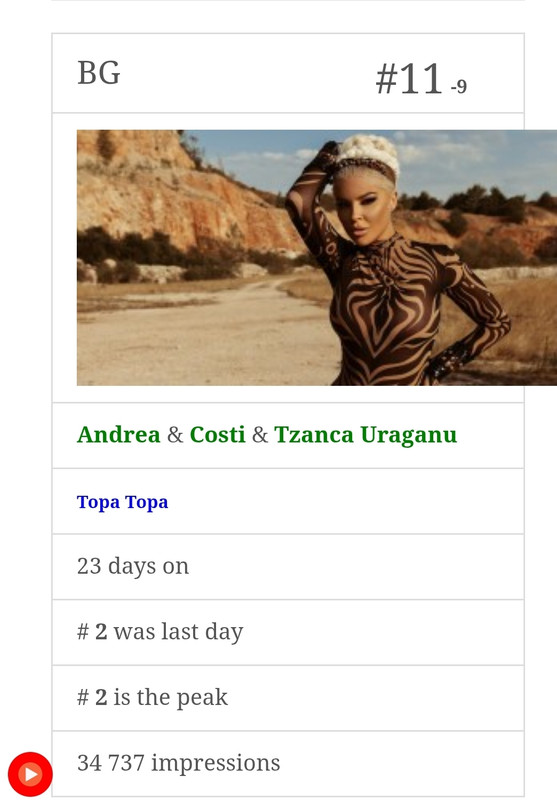The image size is (557, 800).
Task: Click the bold 2 in last day row
Action: (x=101, y=632)
